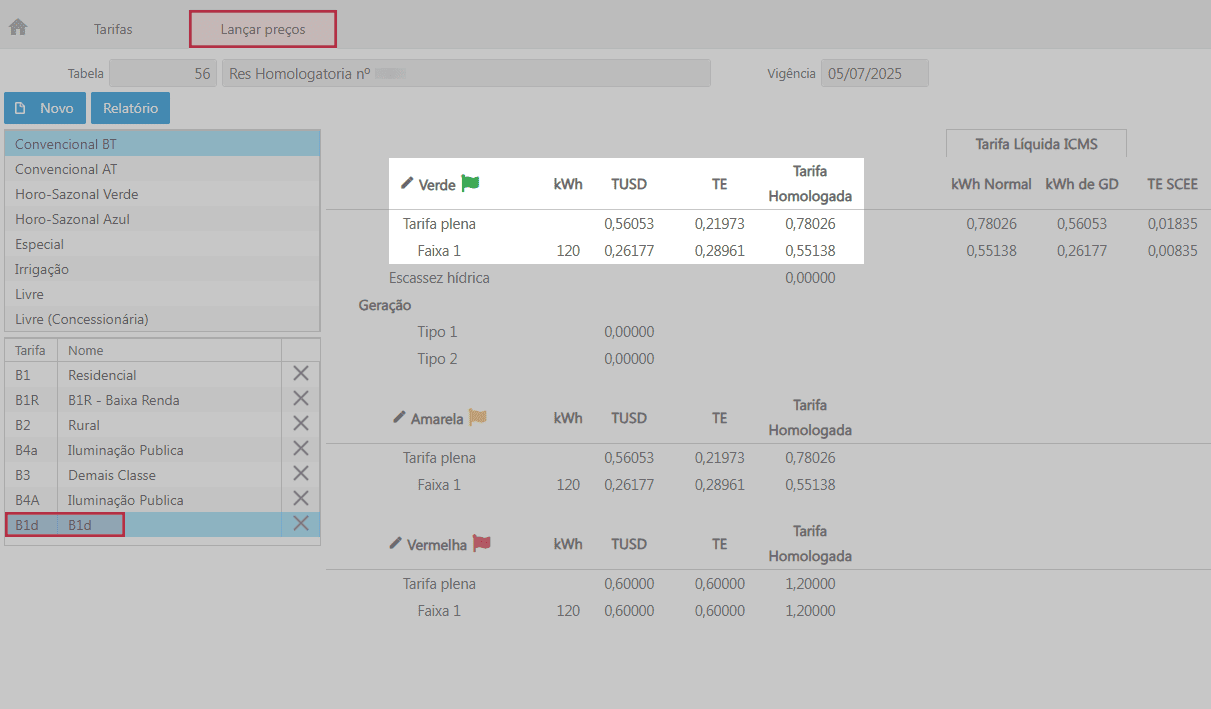Switch to the Lançar preços tab
The height and width of the screenshot is (709, 1211).
pyautogui.click(x=263, y=29)
